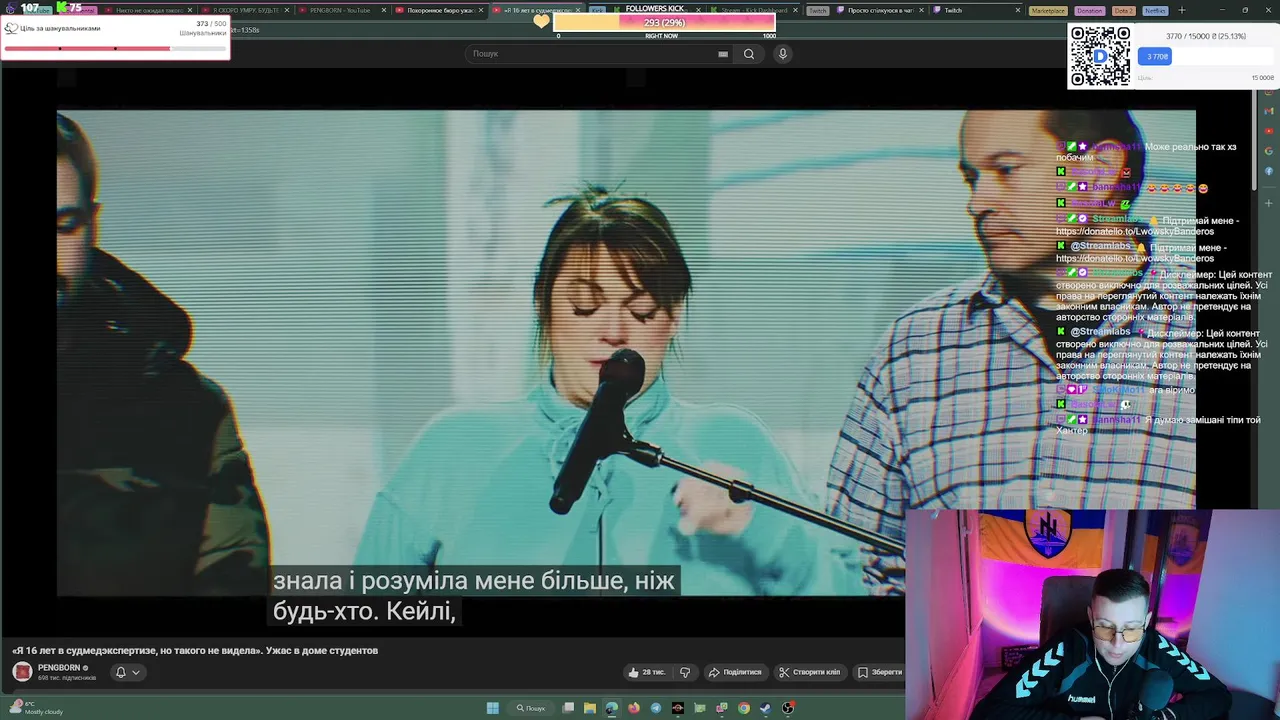
Task: Open Telegram from taskbar
Action: click(656, 708)
